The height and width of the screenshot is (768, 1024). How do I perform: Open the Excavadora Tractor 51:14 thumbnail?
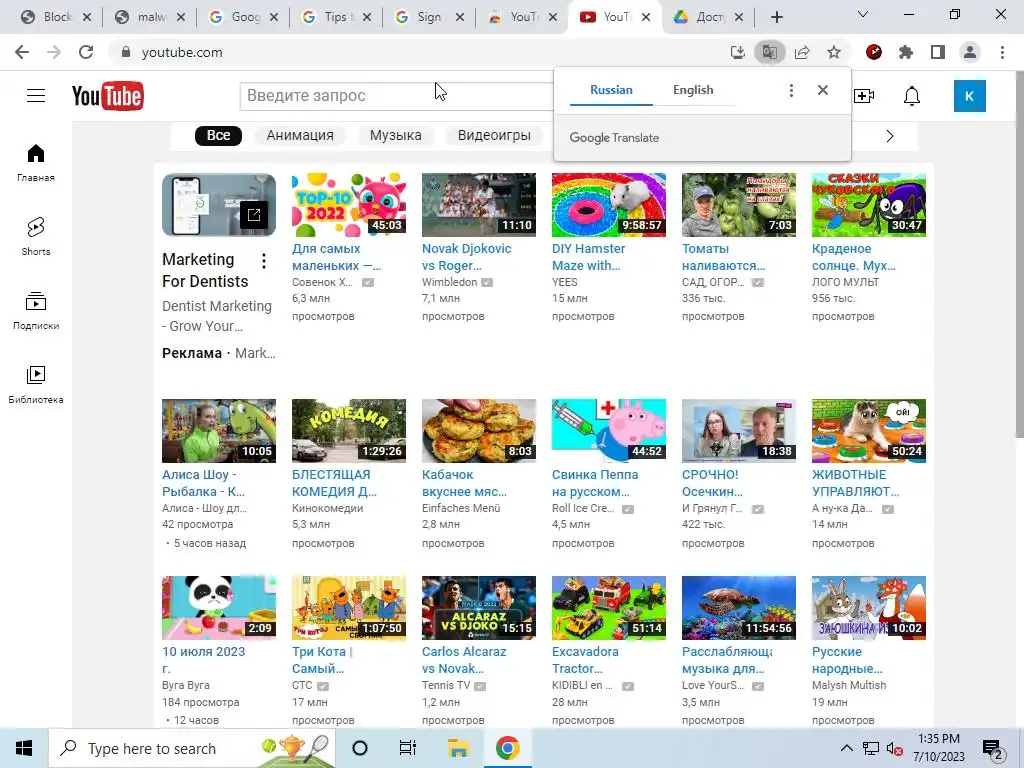pos(609,607)
